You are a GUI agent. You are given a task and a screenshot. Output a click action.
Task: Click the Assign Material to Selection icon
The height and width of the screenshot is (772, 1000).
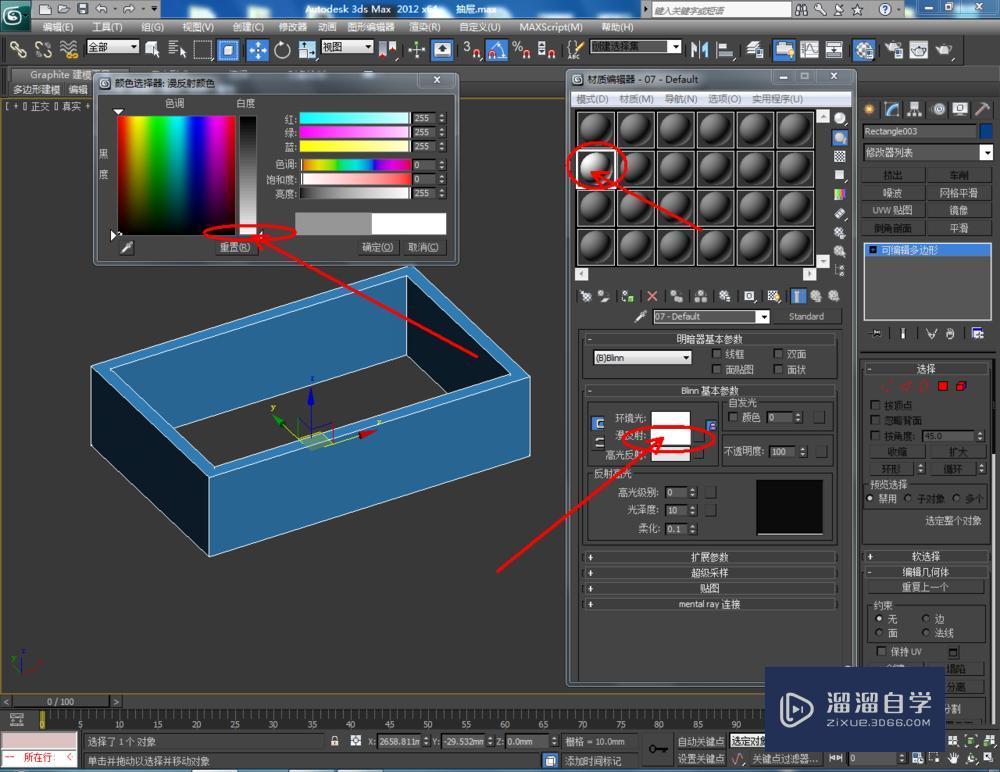626,296
